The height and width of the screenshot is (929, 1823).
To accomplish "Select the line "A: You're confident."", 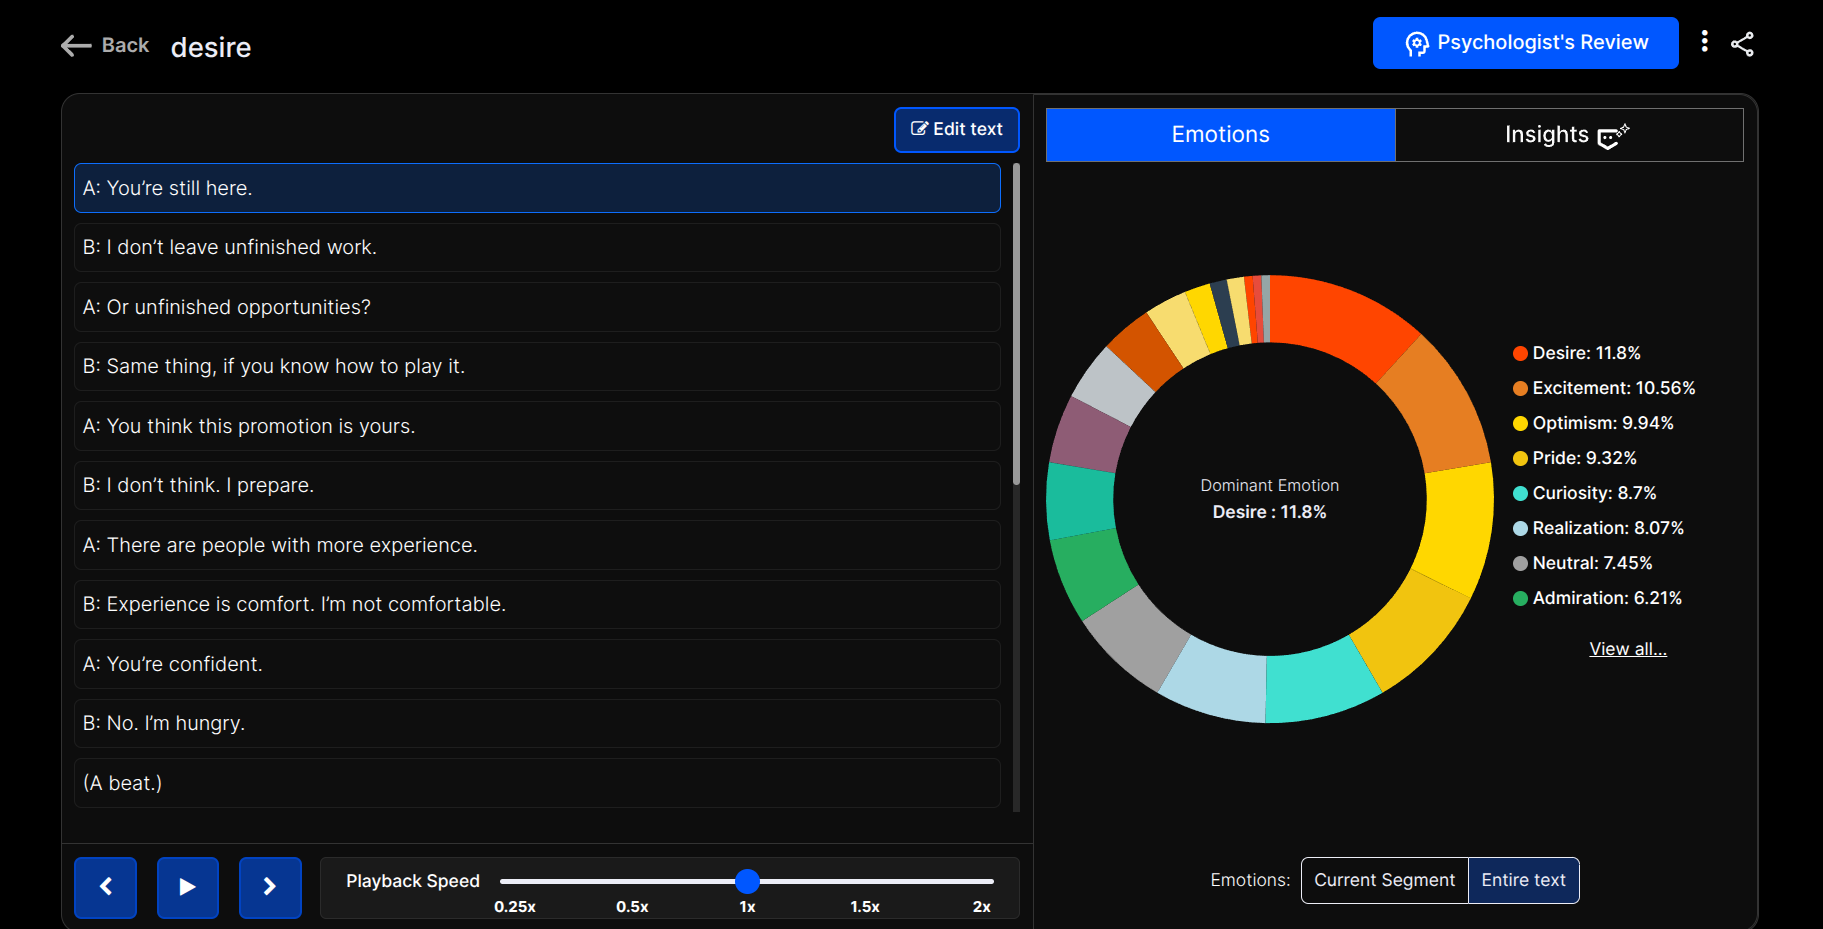I will (x=537, y=664).
